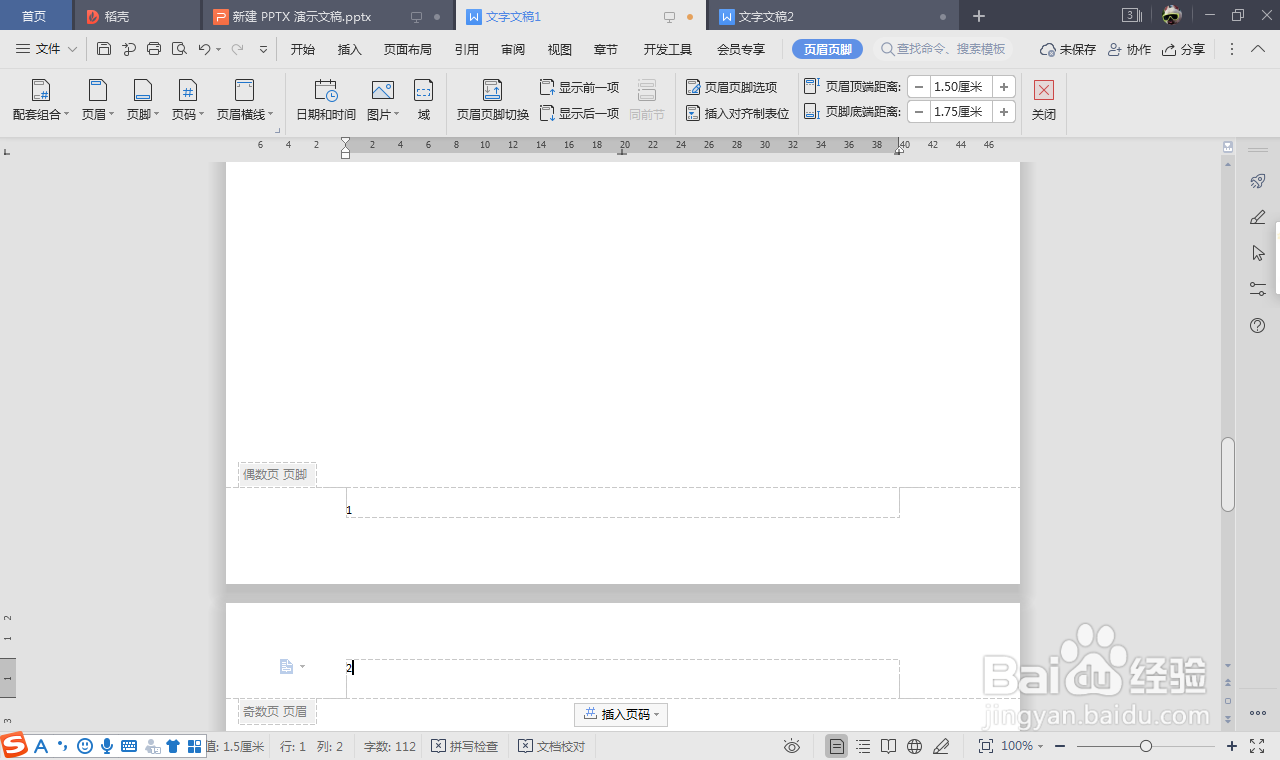Viewport: 1280px width, 760px height.
Task: Toggle 拼写检查 in the status bar
Action: coord(465,746)
